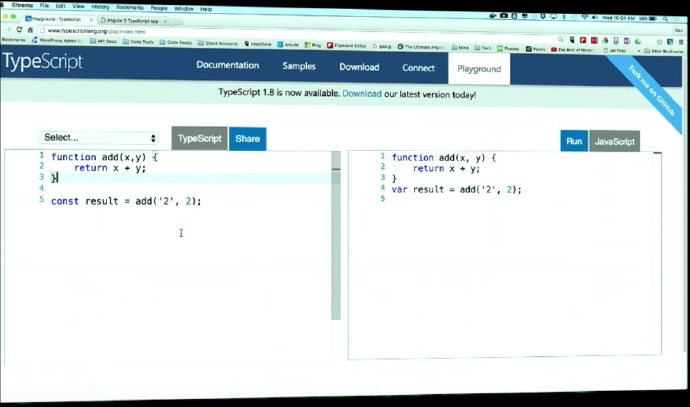This screenshot has width=690, height=407.
Task: Open the example Select... dropdown
Action: (99, 138)
